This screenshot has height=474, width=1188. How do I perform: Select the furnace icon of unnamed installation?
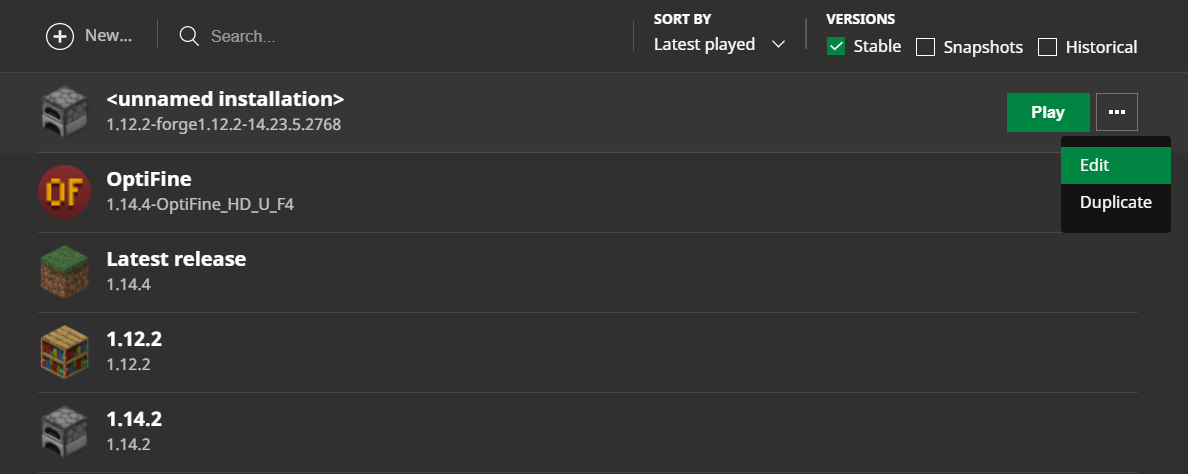64,111
